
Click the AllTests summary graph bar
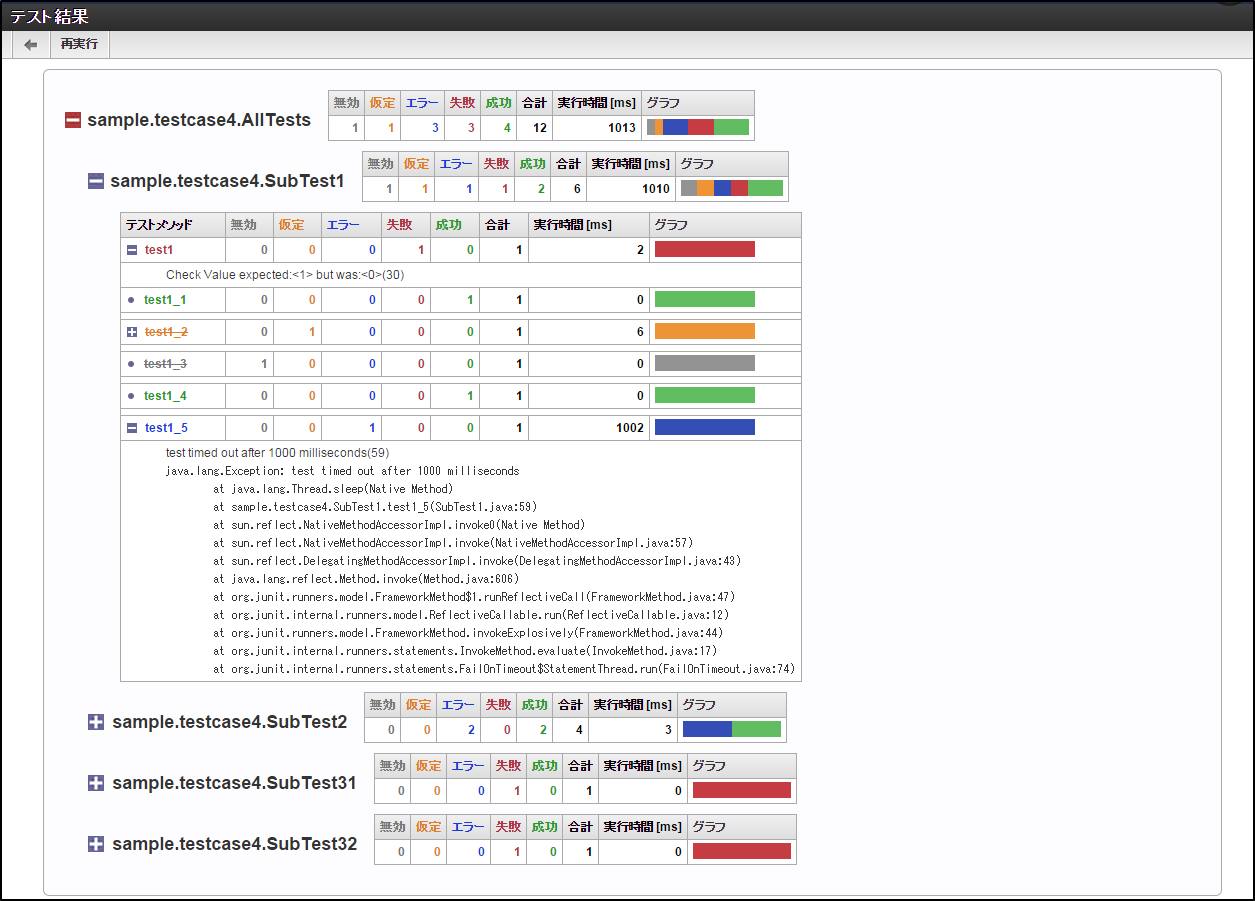[697, 127]
